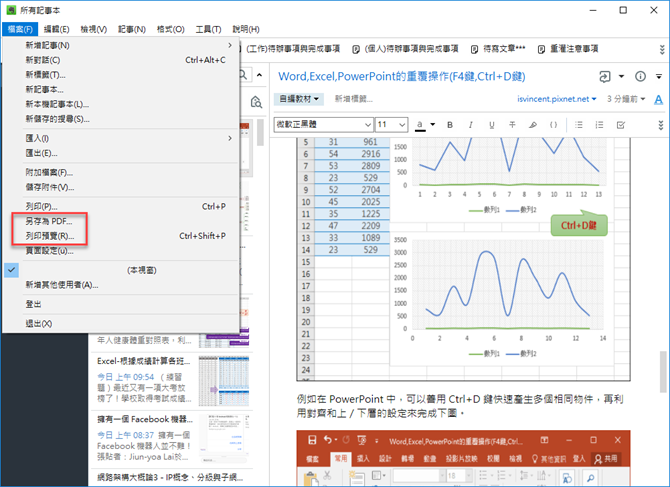The height and width of the screenshot is (487, 670).
Task: Toggle bulleted list
Action: pos(579,125)
